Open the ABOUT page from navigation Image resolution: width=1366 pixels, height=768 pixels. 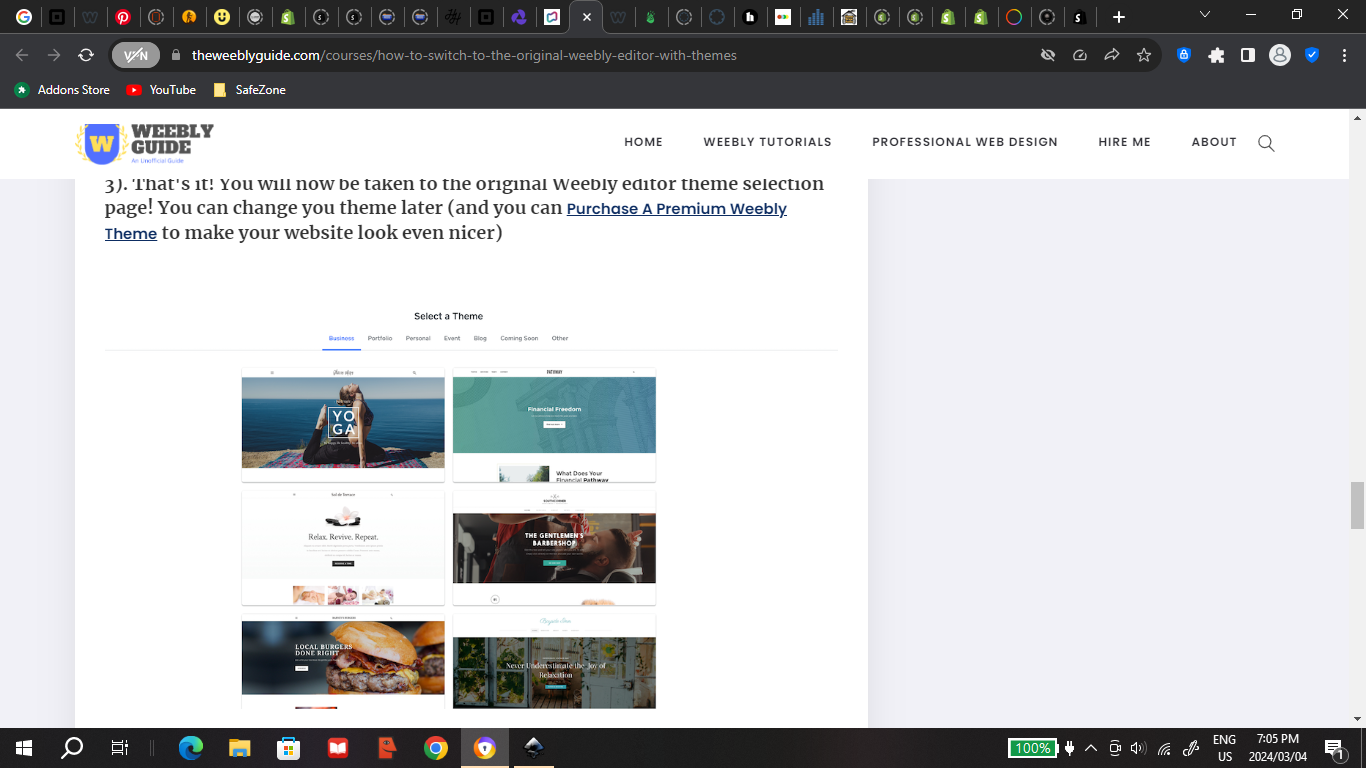(1214, 142)
